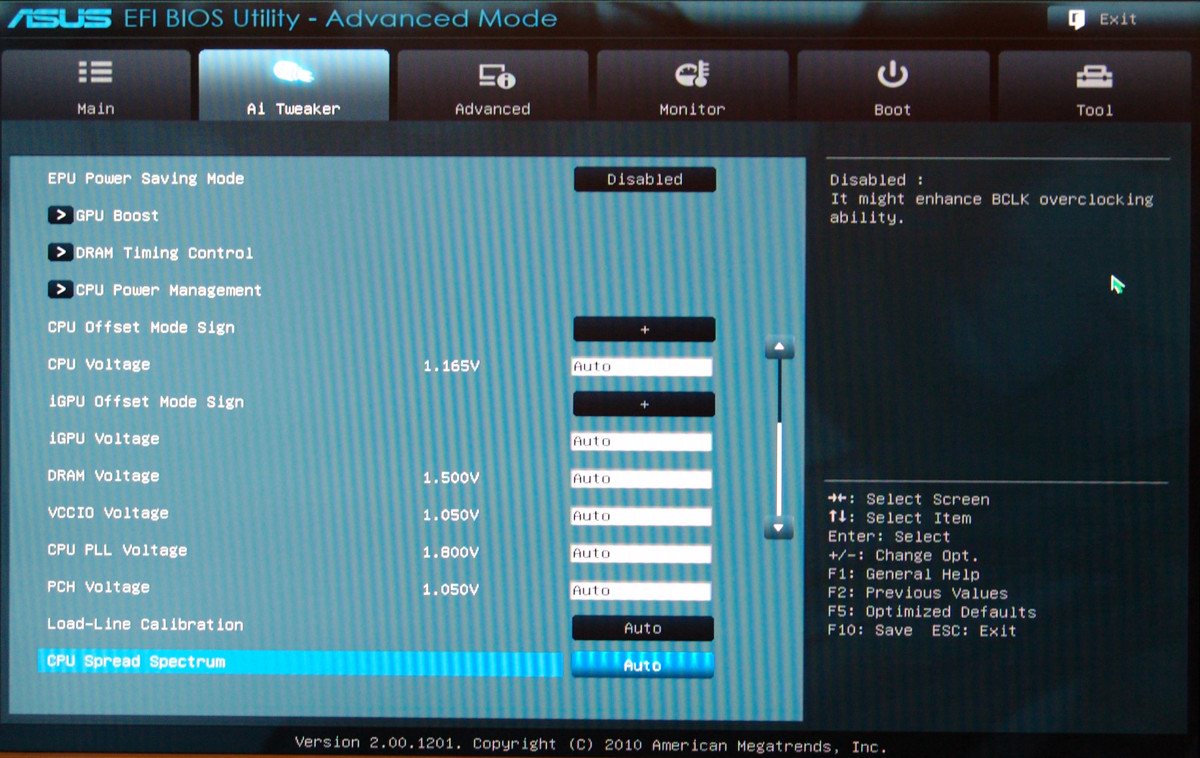Image resolution: width=1200 pixels, height=758 pixels.
Task: Click the PCH 1.050V reading
Action: click(x=451, y=590)
